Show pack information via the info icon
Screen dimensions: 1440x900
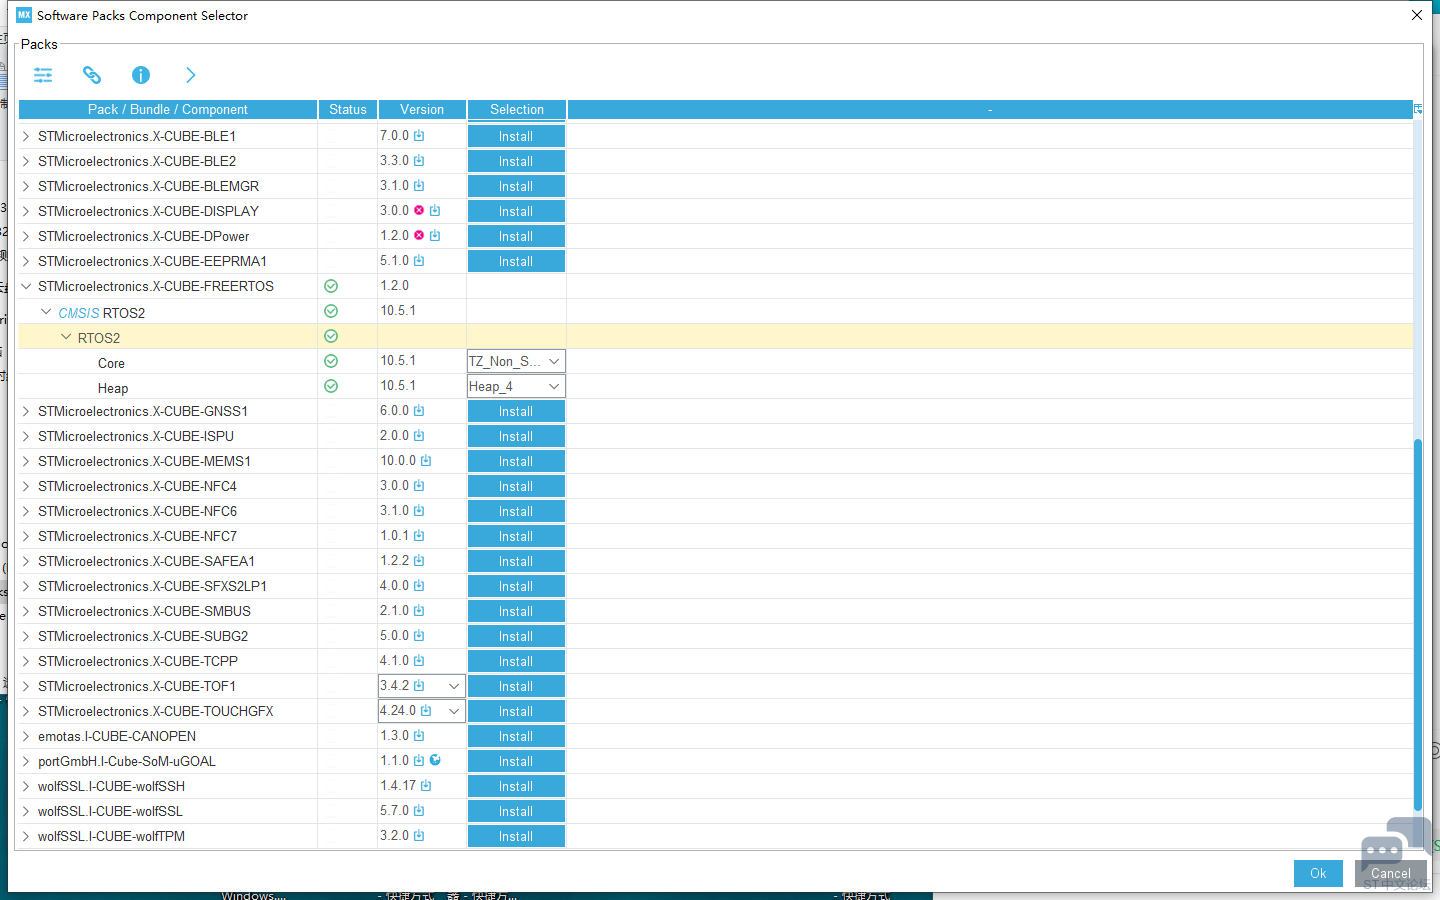[x=141, y=75]
